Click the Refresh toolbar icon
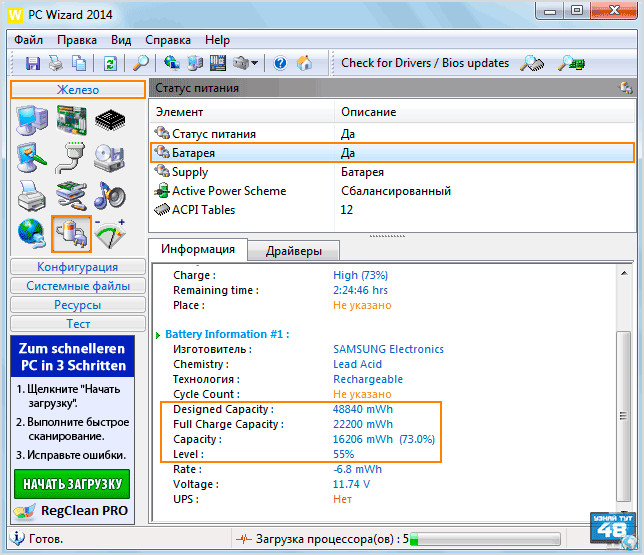 tap(110, 64)
